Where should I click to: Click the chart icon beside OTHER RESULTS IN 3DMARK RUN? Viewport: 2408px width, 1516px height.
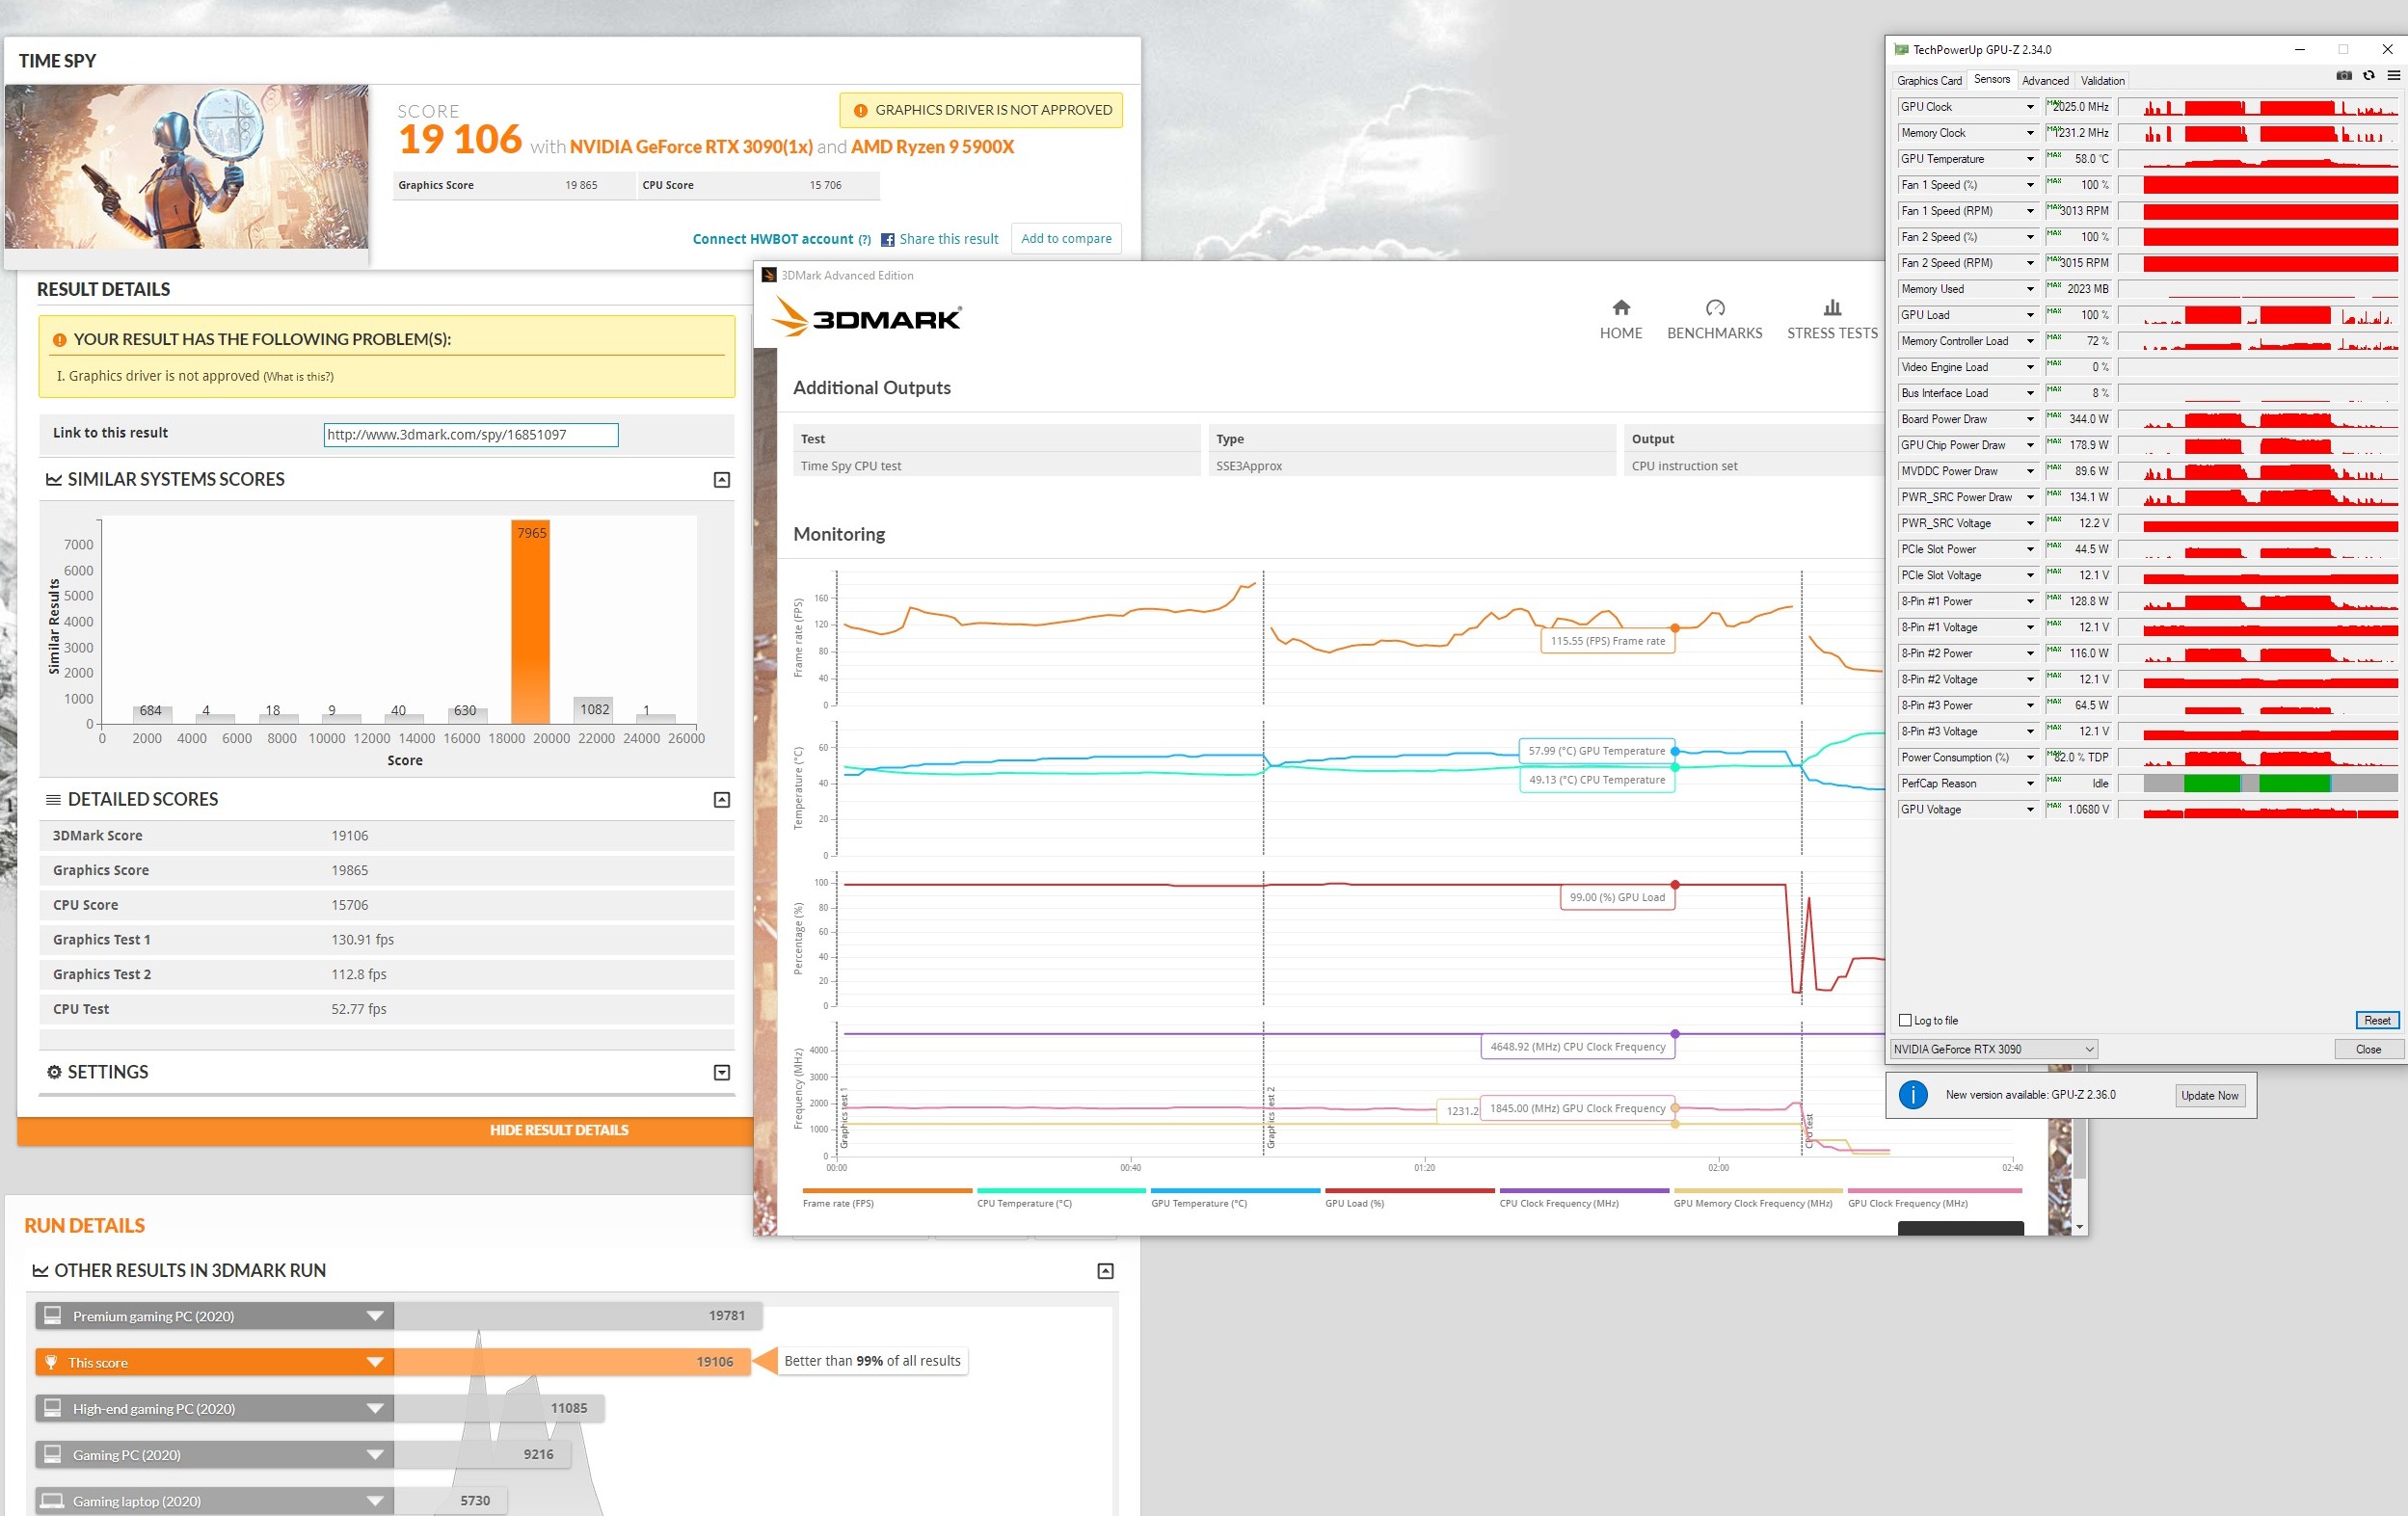pos(40,1271)
